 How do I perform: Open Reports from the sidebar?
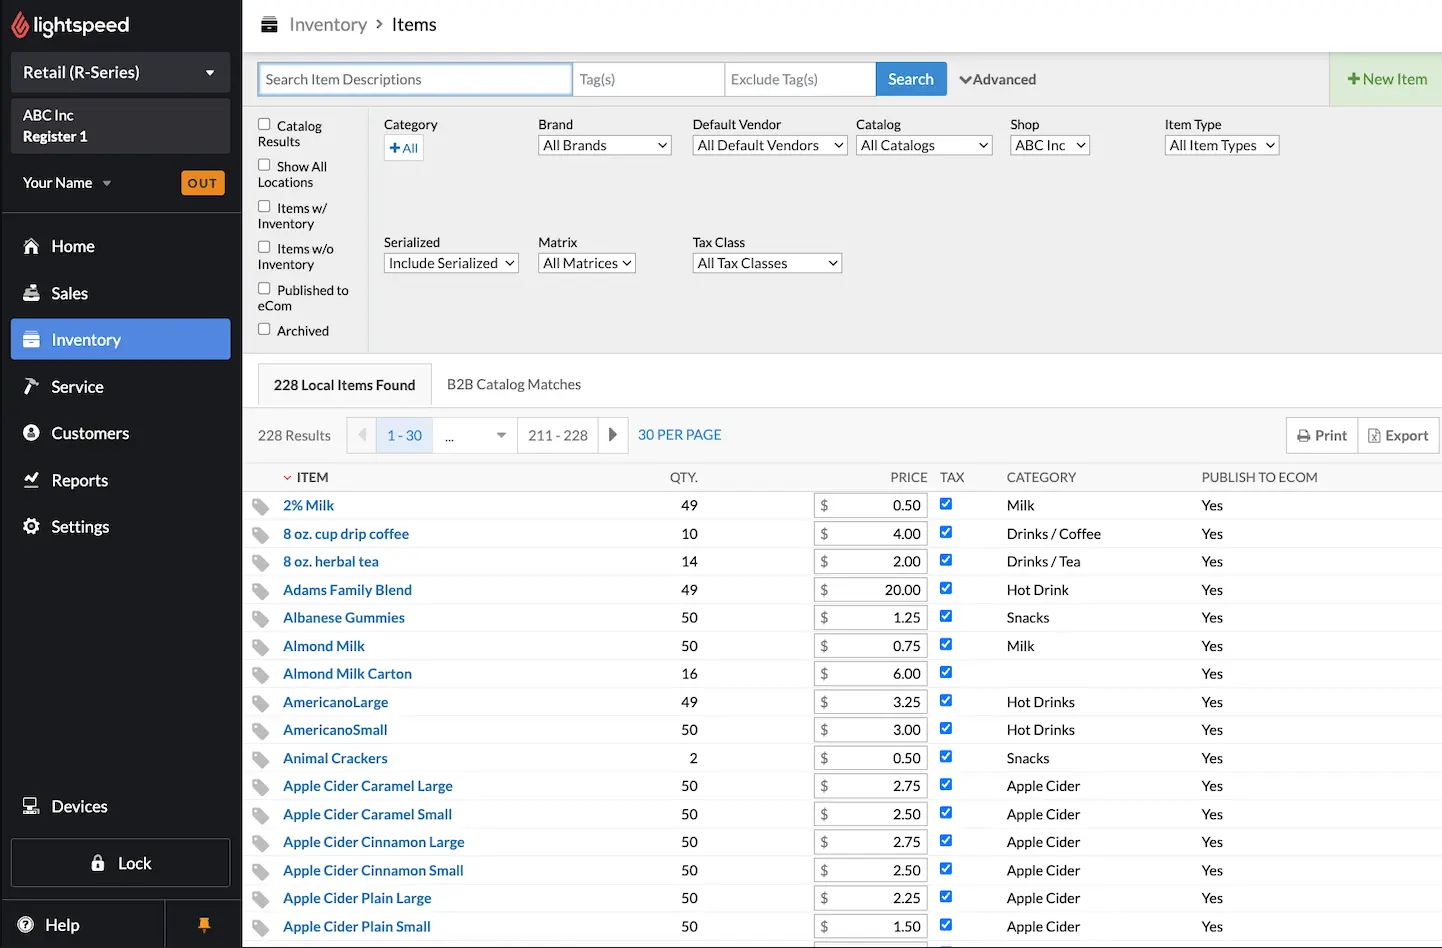[x=32, y=480]
